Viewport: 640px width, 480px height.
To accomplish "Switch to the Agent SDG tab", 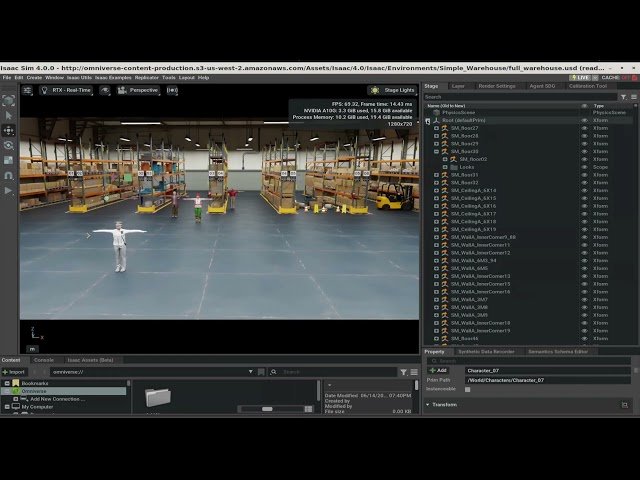I will click(542, 86).
